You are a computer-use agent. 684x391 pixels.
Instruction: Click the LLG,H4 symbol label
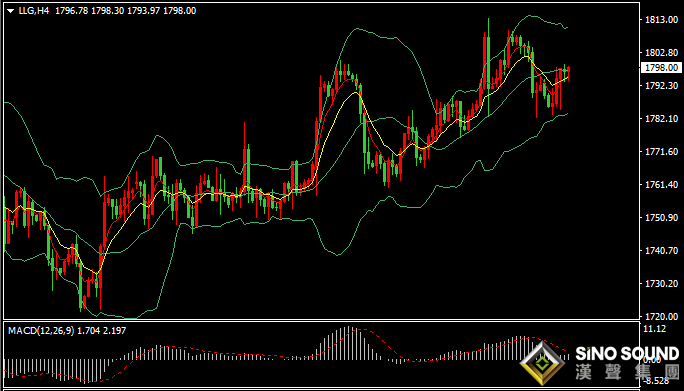pyautogui.click(x=34, y=11)
